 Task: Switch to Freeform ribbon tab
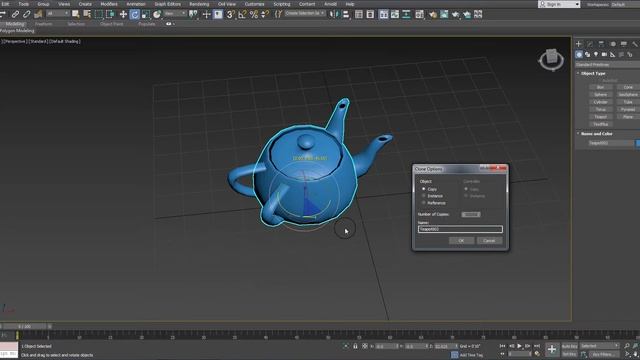tap(44, 24)
